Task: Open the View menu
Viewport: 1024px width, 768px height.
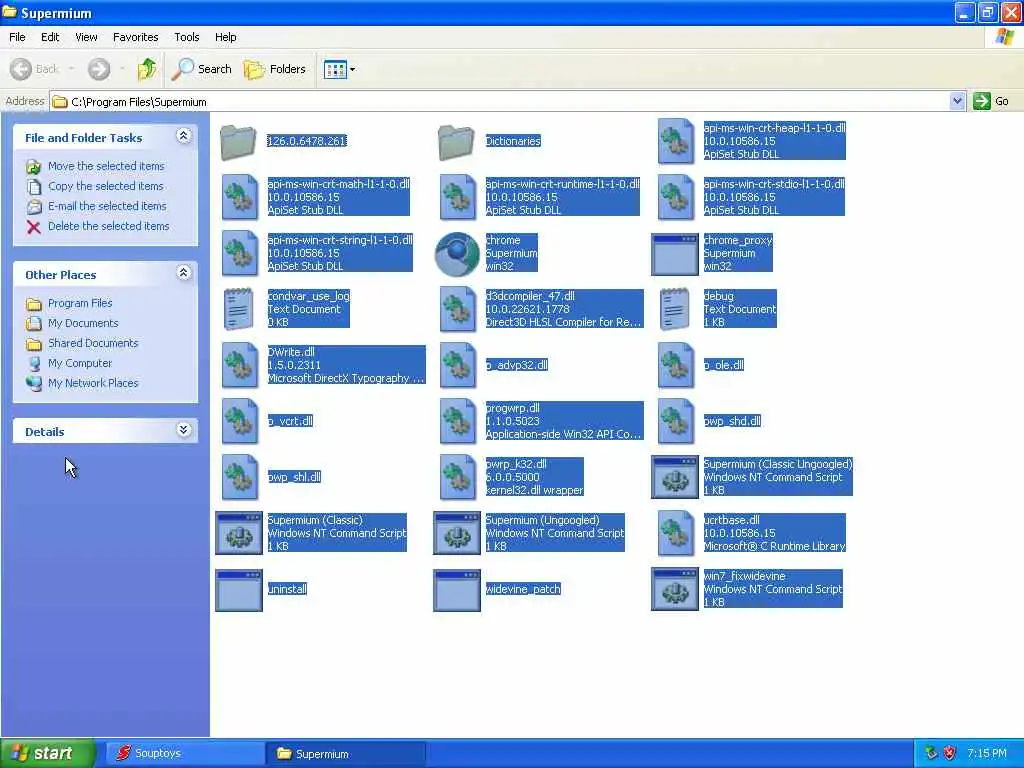Action: 86,37
